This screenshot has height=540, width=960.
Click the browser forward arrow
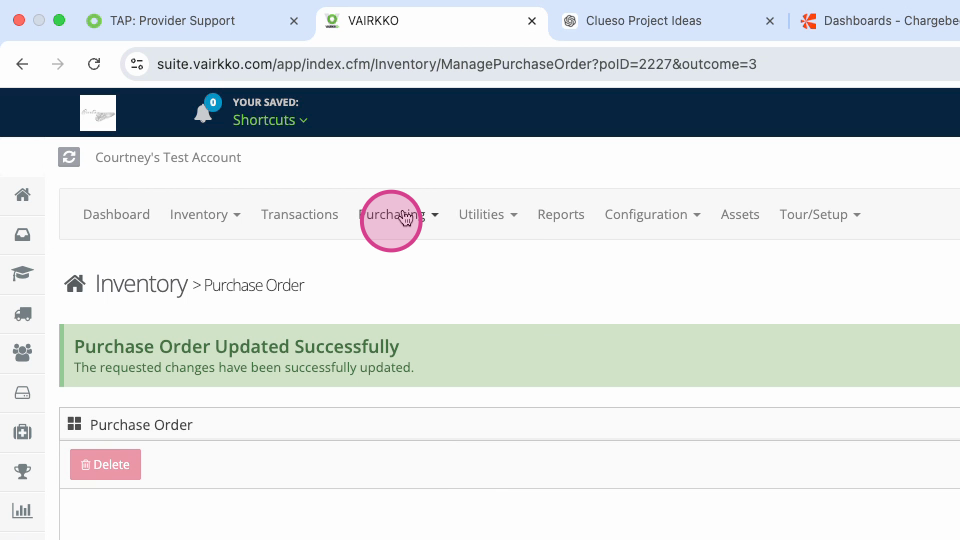click(58, 64)
